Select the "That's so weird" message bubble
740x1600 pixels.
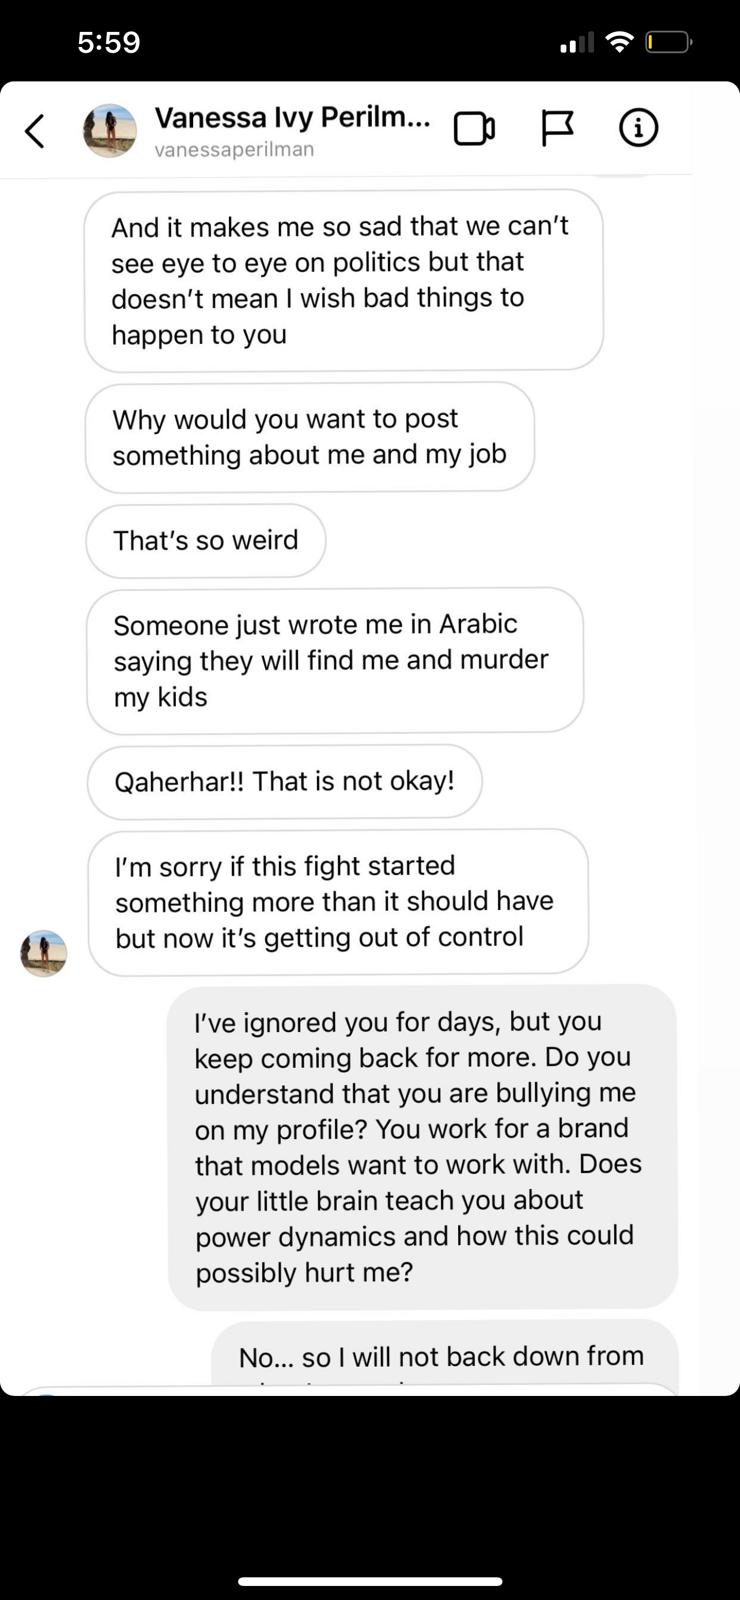pyautogui.click(x=206, y=541)
